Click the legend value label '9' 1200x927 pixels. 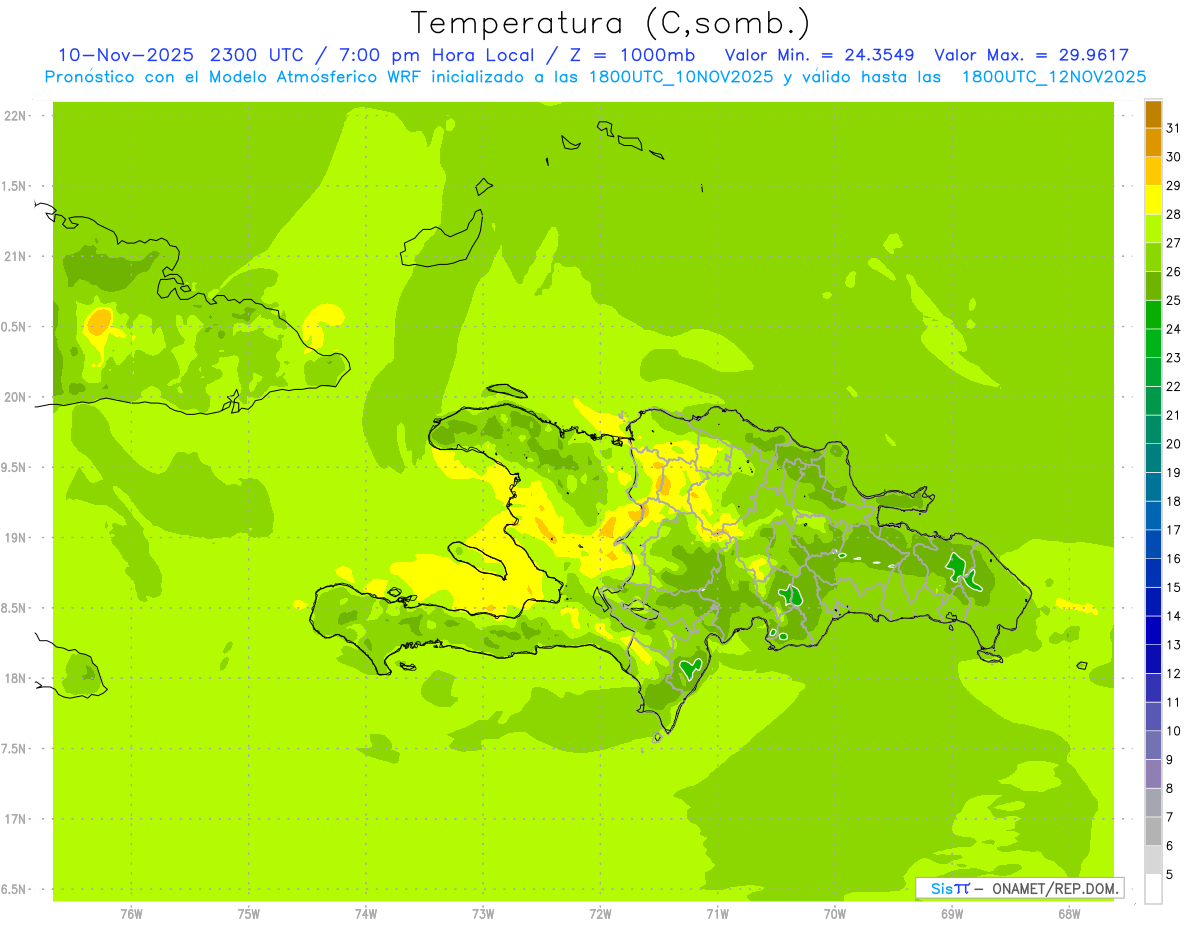tap(1169, 760)
